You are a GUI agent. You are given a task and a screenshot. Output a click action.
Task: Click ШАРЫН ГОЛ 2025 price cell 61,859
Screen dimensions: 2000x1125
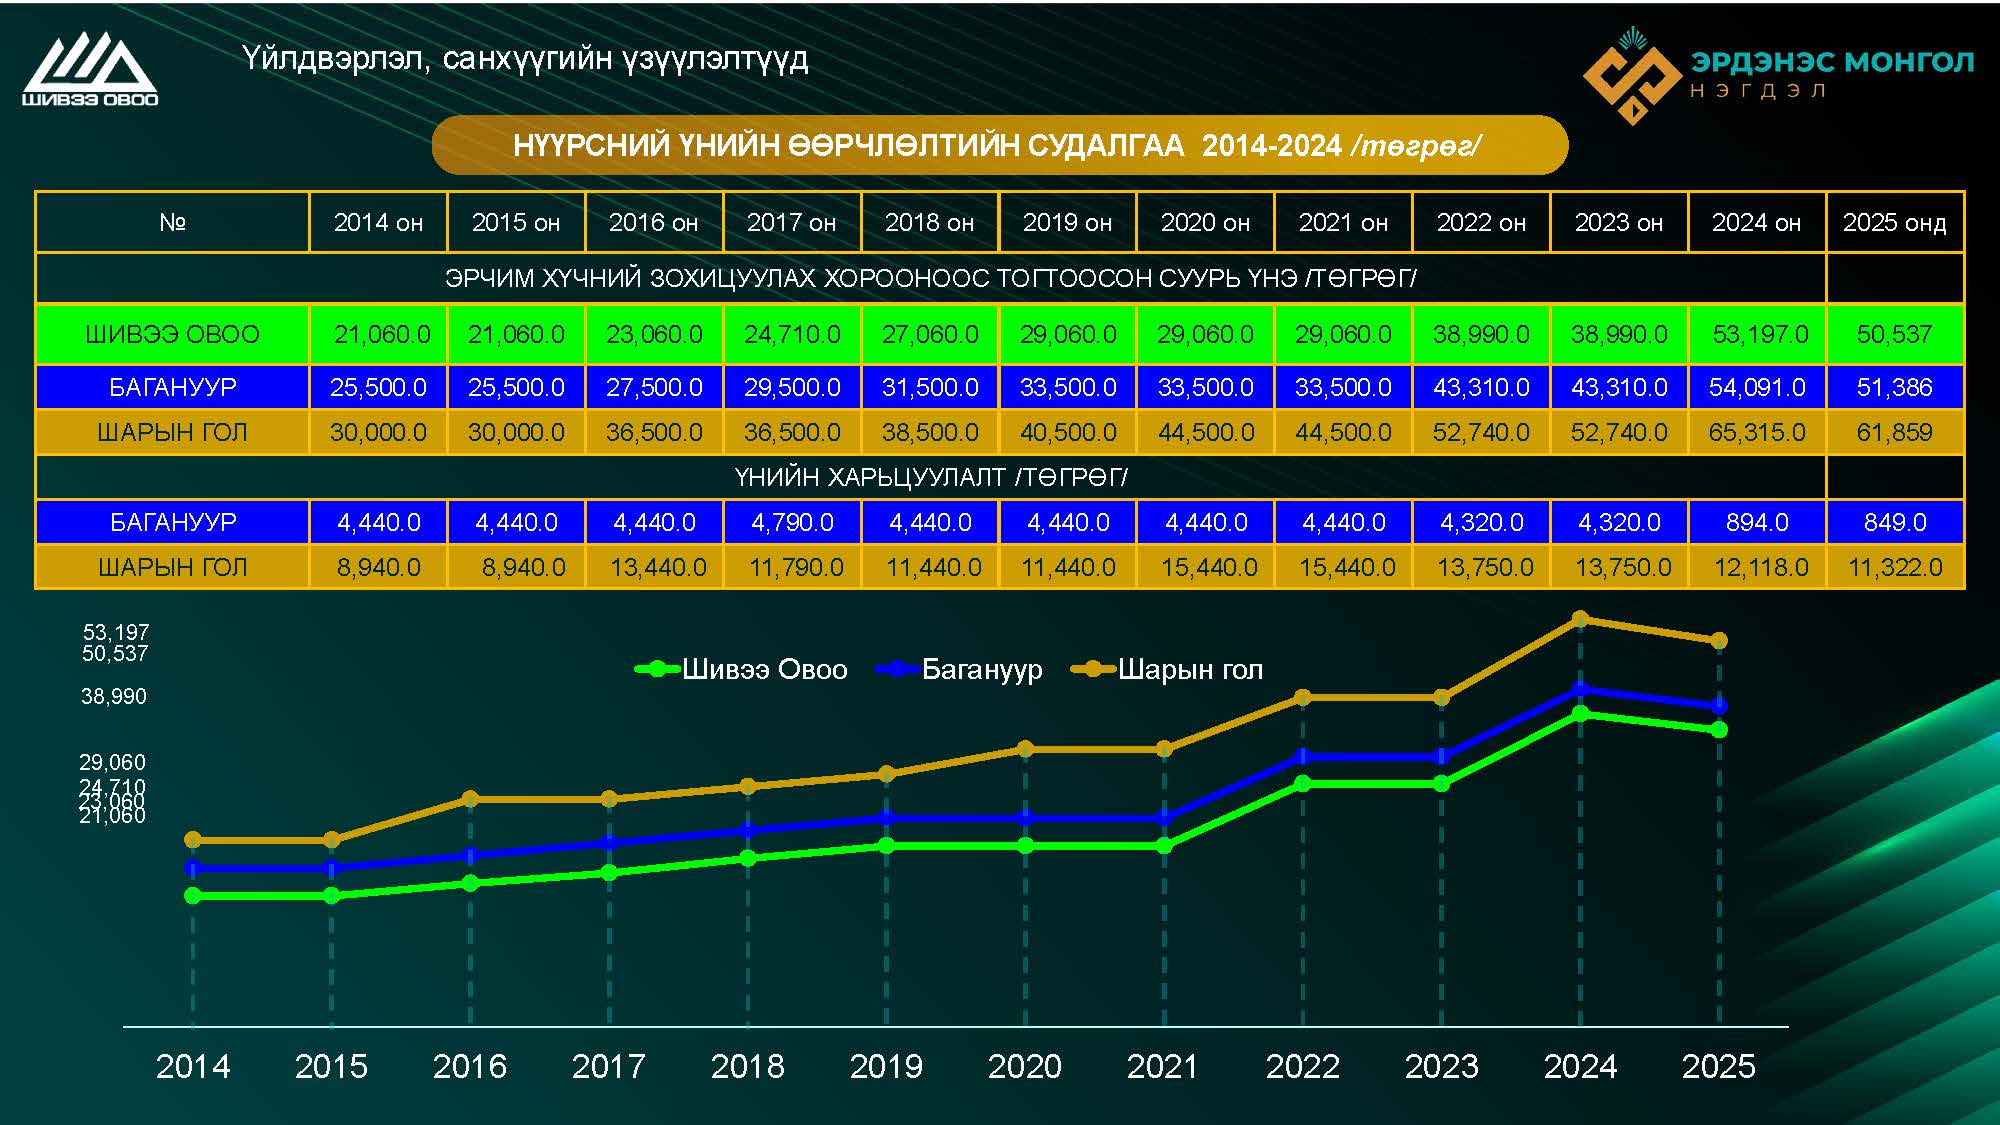(1894, 432)
